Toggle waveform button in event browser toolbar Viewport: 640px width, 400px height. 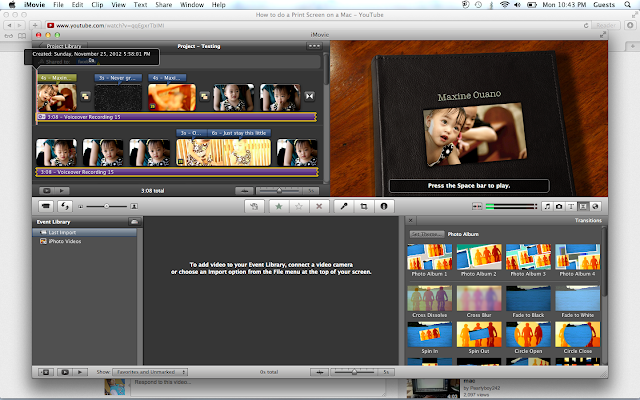(x=320, y=372)
